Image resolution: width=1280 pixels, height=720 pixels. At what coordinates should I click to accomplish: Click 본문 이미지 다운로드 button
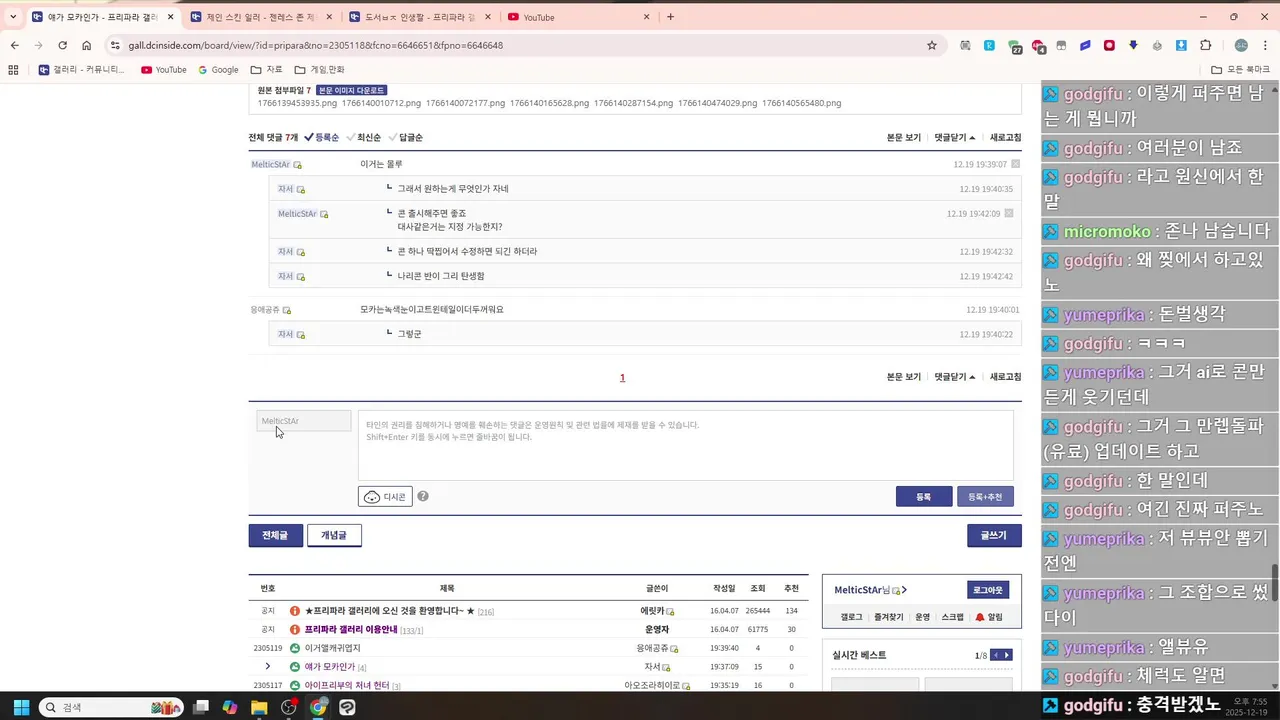[x=351, y=90]
